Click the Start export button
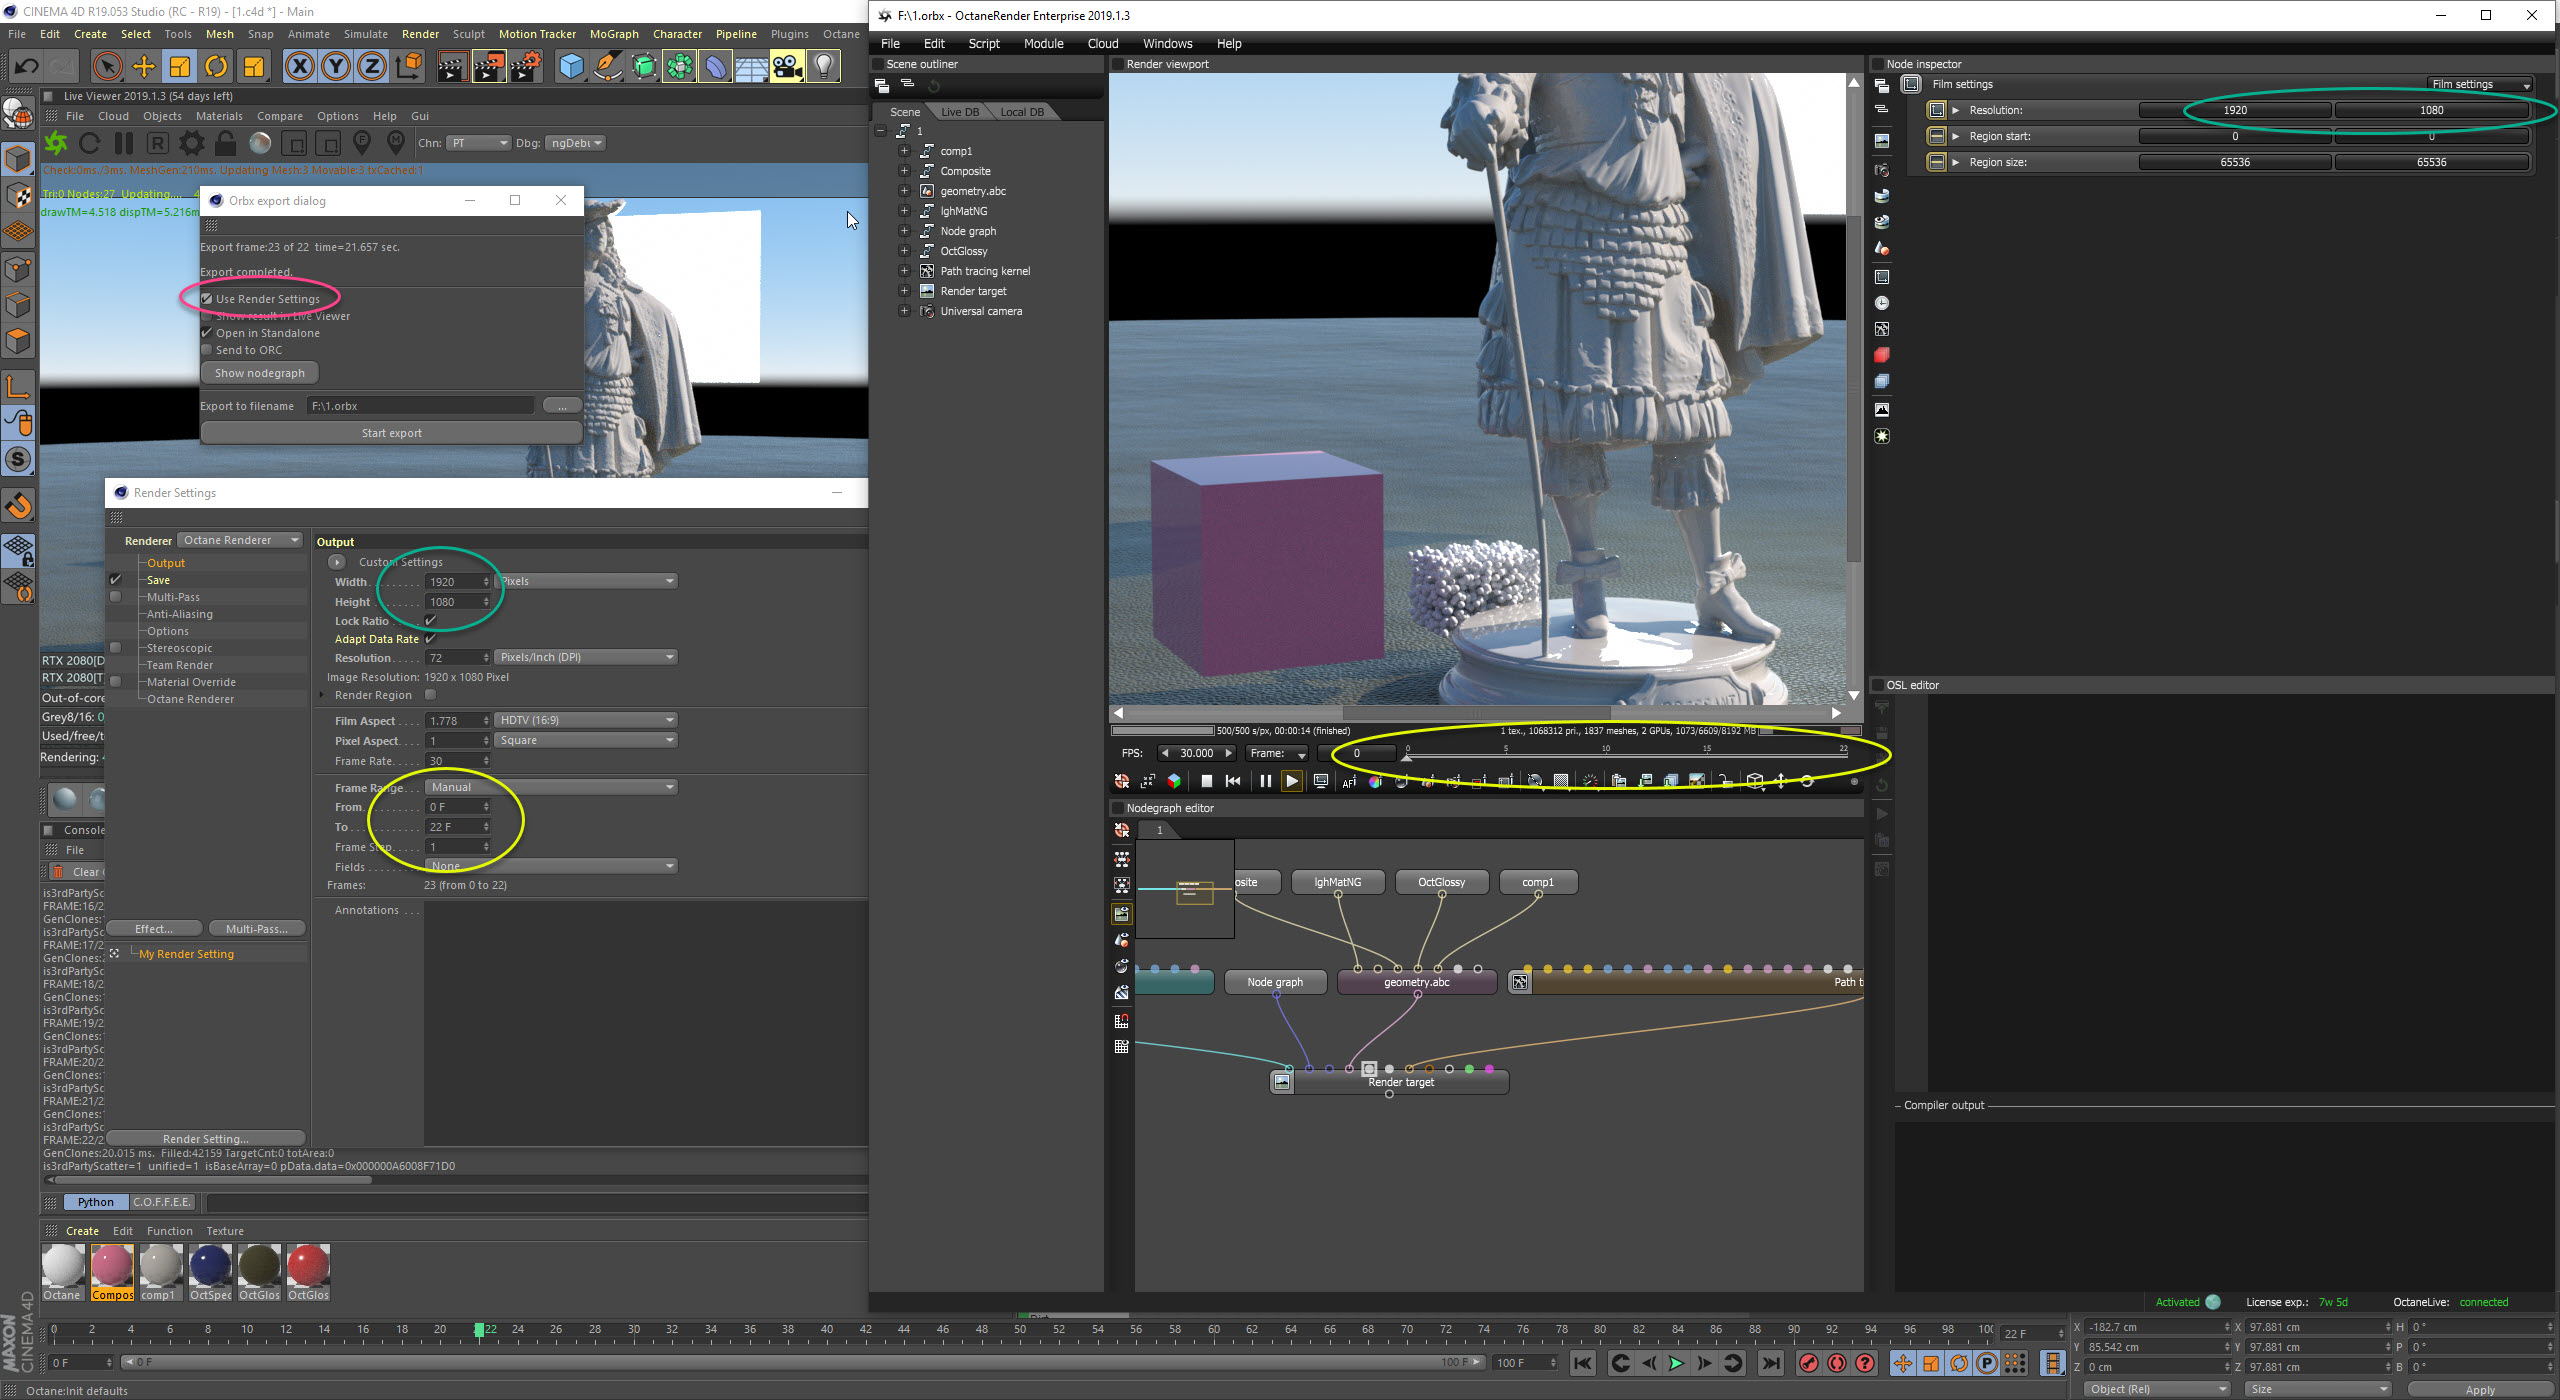2560x1400 pixels. [x=391, y=433]
